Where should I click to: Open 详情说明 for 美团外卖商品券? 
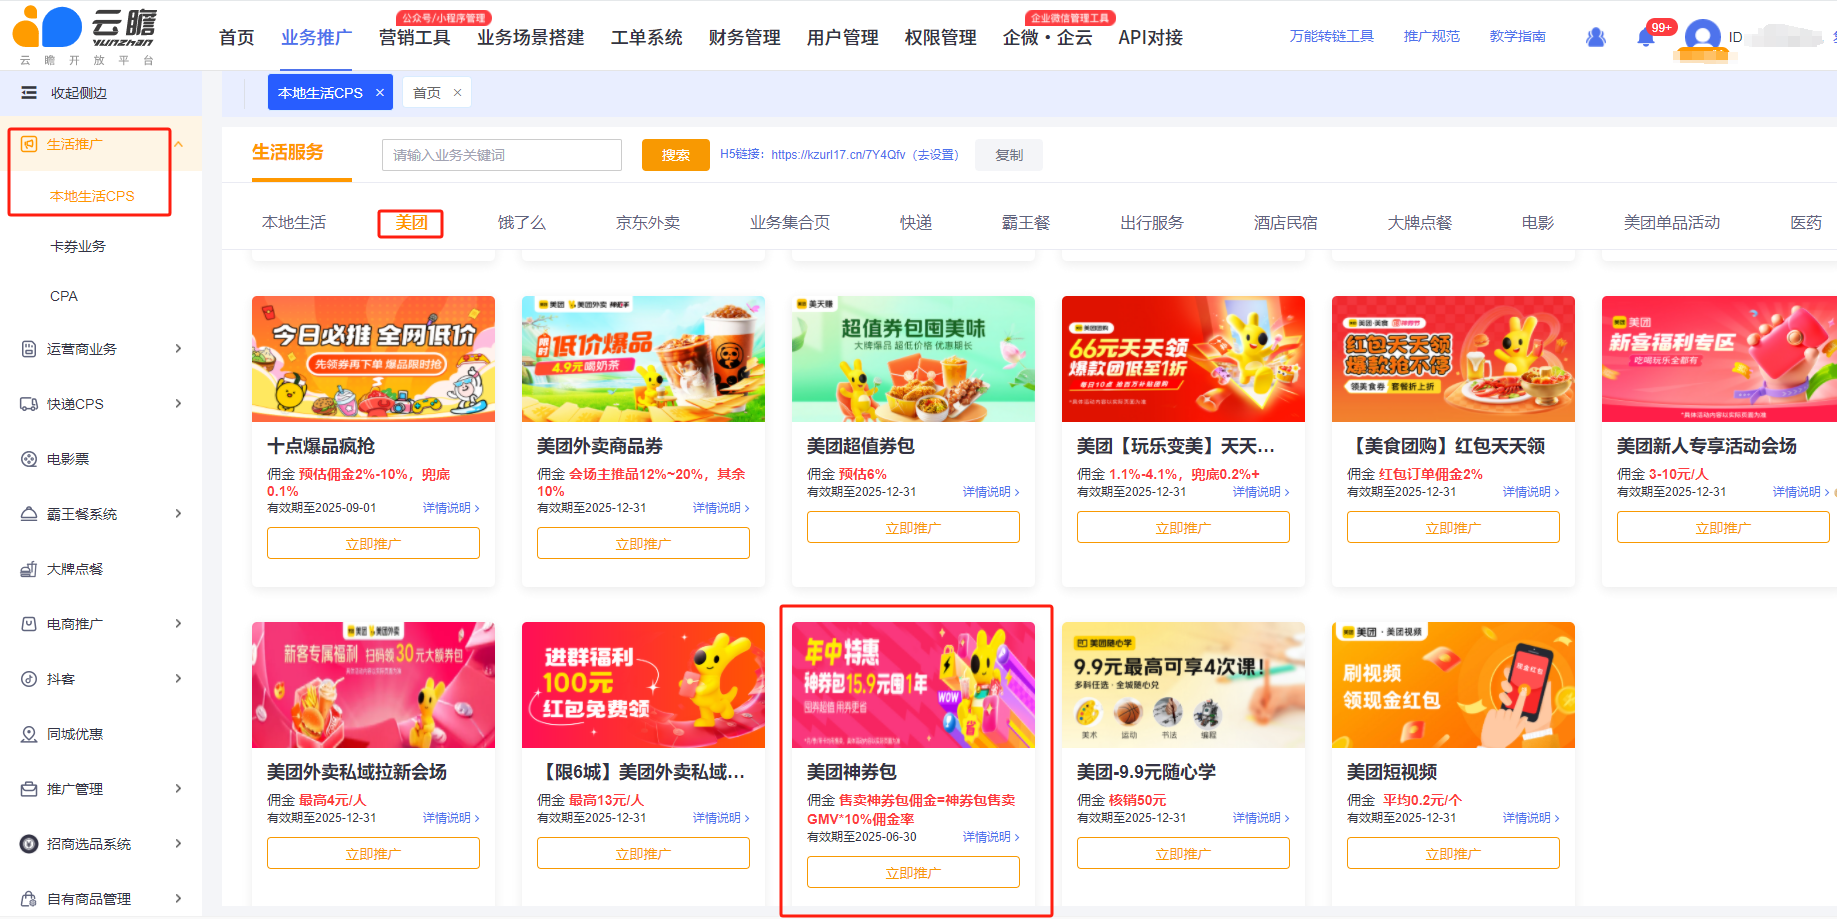(x=721, y=508)
